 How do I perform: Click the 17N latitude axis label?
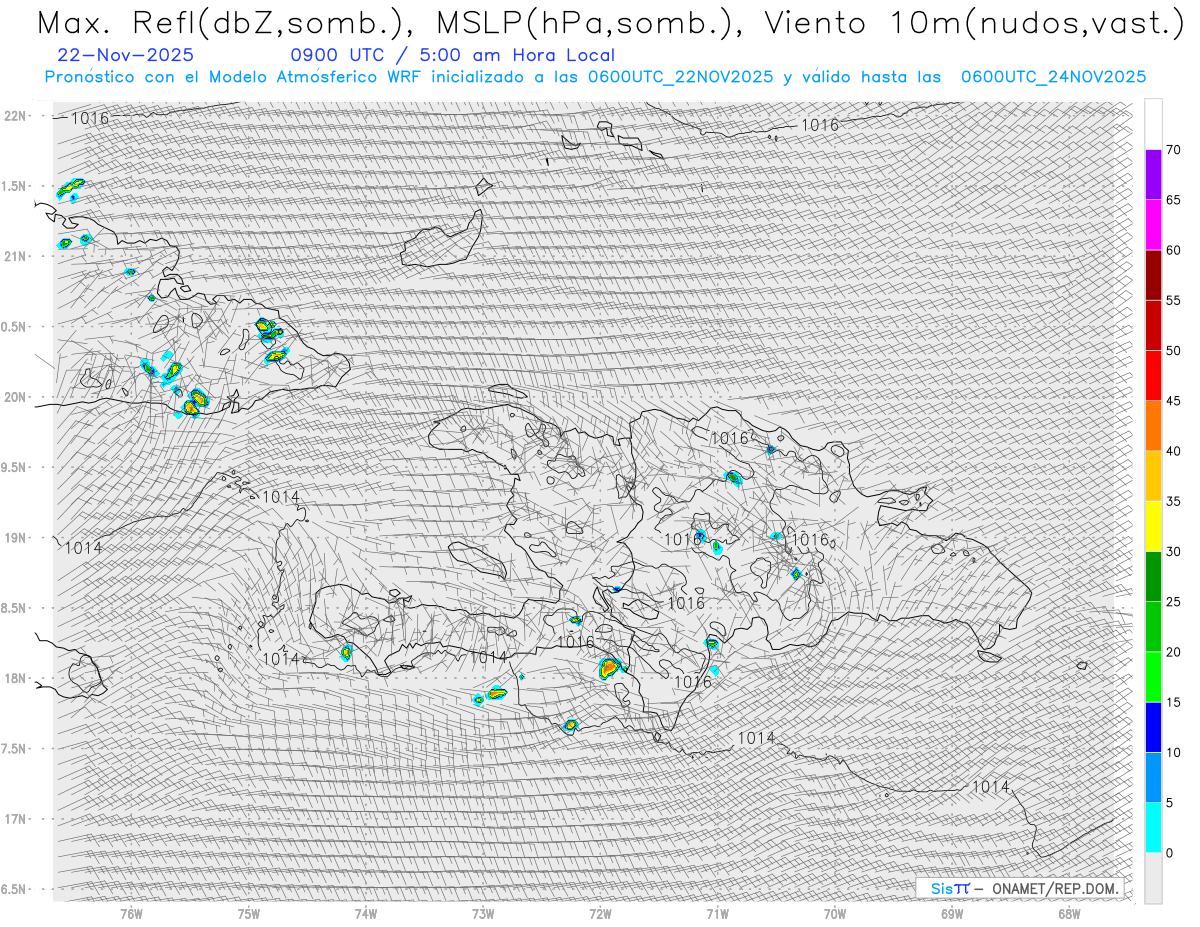coord(17,819)
